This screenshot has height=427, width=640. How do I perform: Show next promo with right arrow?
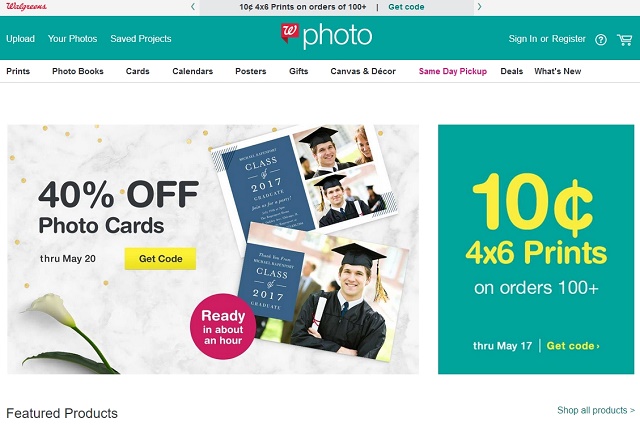click(x=480, y=7)
